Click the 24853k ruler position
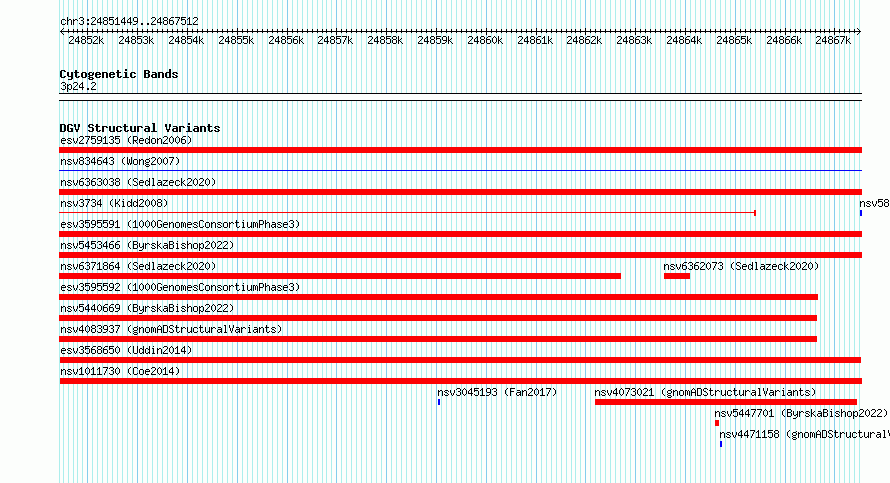 pyautogui.click(x=136, y=40)
